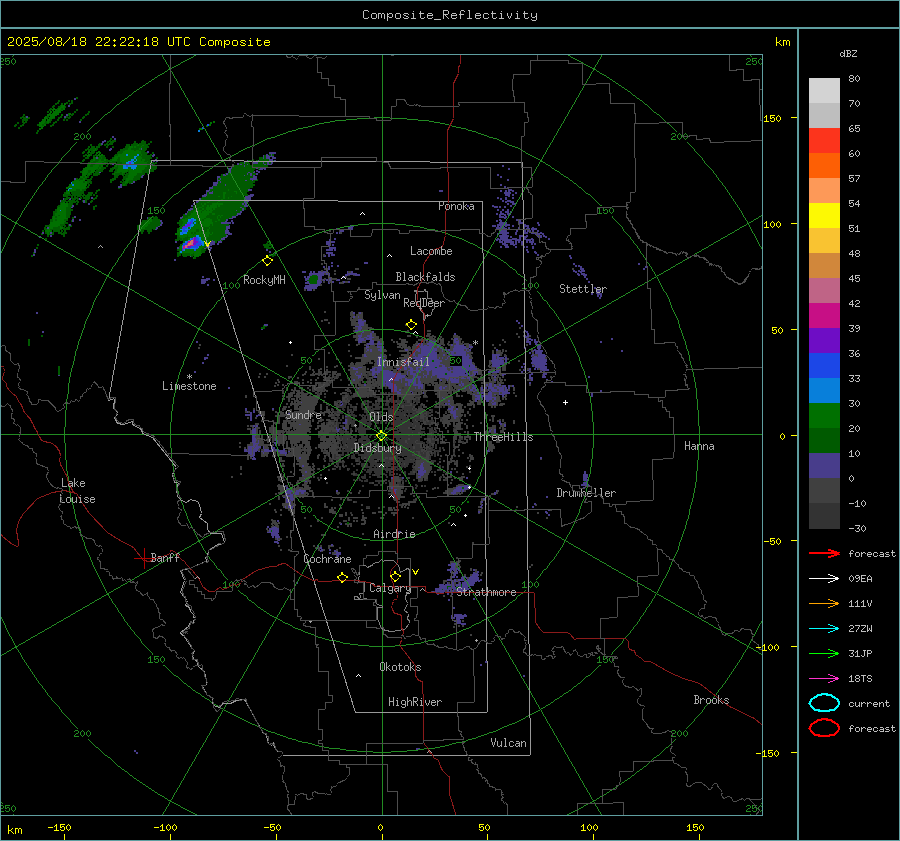This screenshot has height=841, width=900.
Task: Click the Strathmore label
Action: (486, 592)
